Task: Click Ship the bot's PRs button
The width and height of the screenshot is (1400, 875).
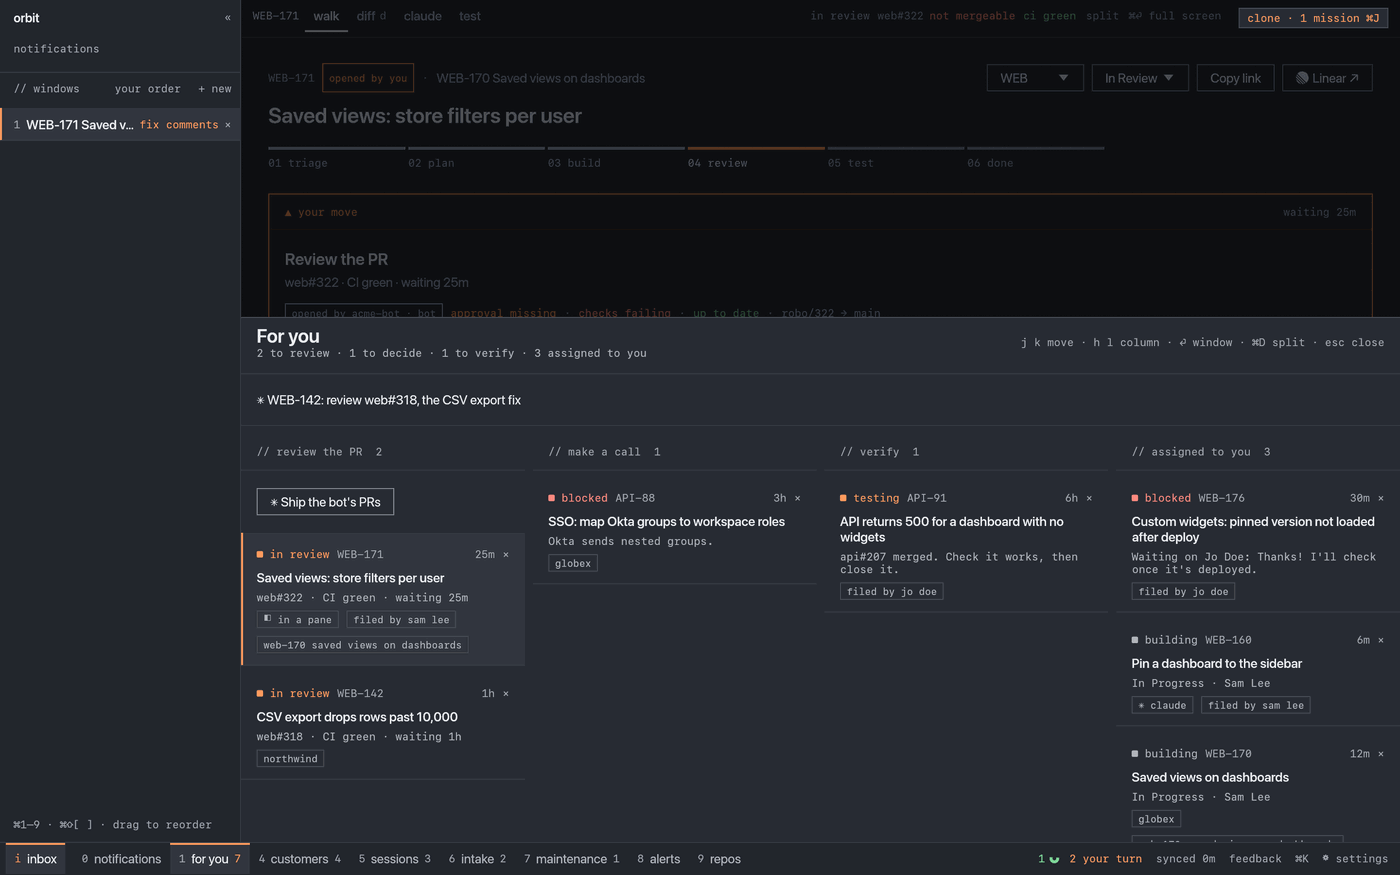Action: pyautogui.click(x=325, y=502)
